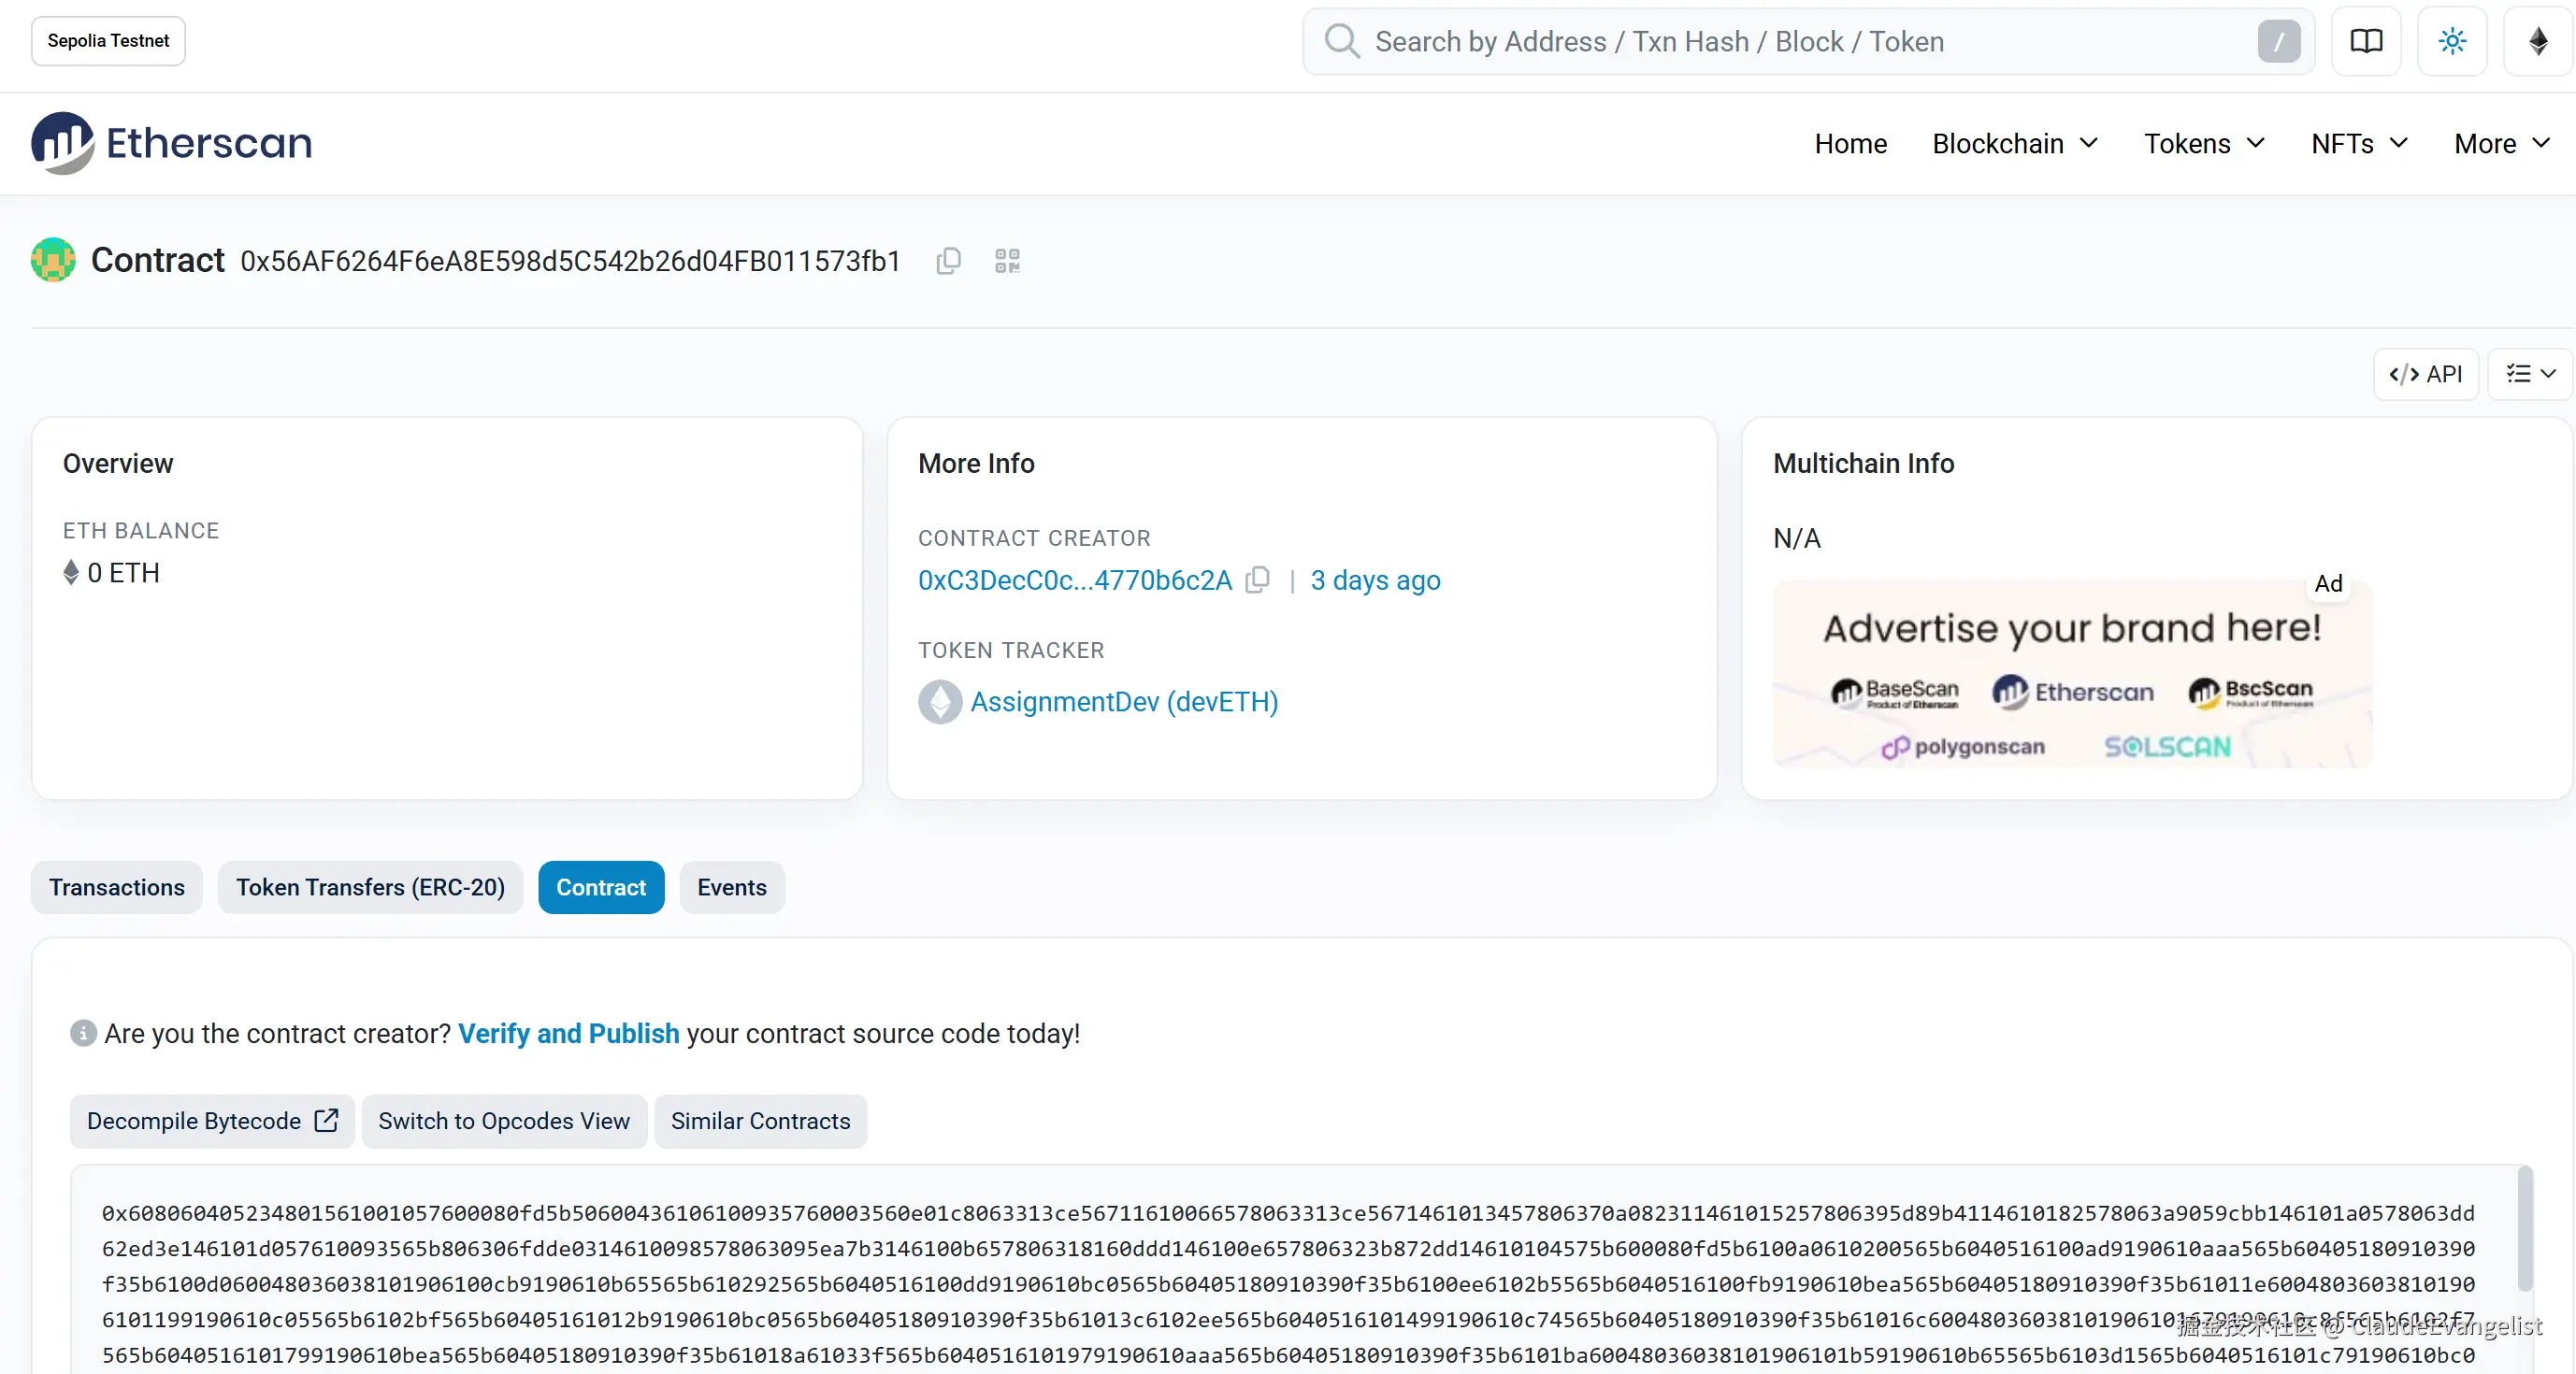Open the list options dropdown beside API
2576x1374 pixels.
2530,374
